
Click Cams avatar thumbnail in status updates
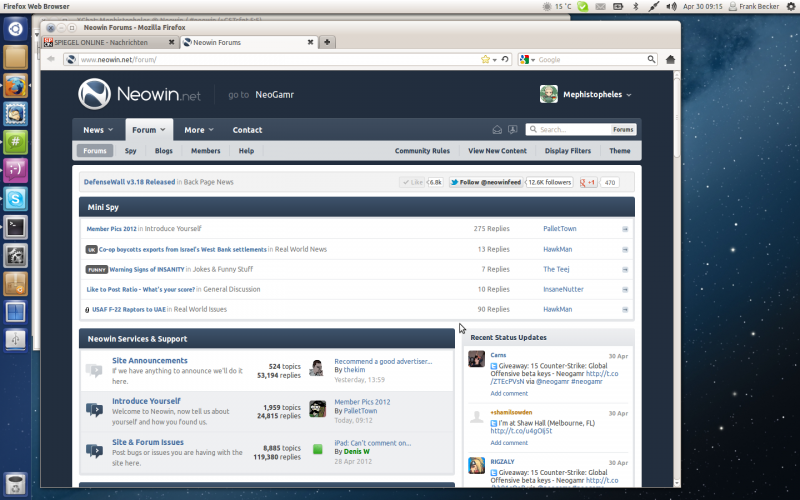pyautogui.click(x=477, y=359)
